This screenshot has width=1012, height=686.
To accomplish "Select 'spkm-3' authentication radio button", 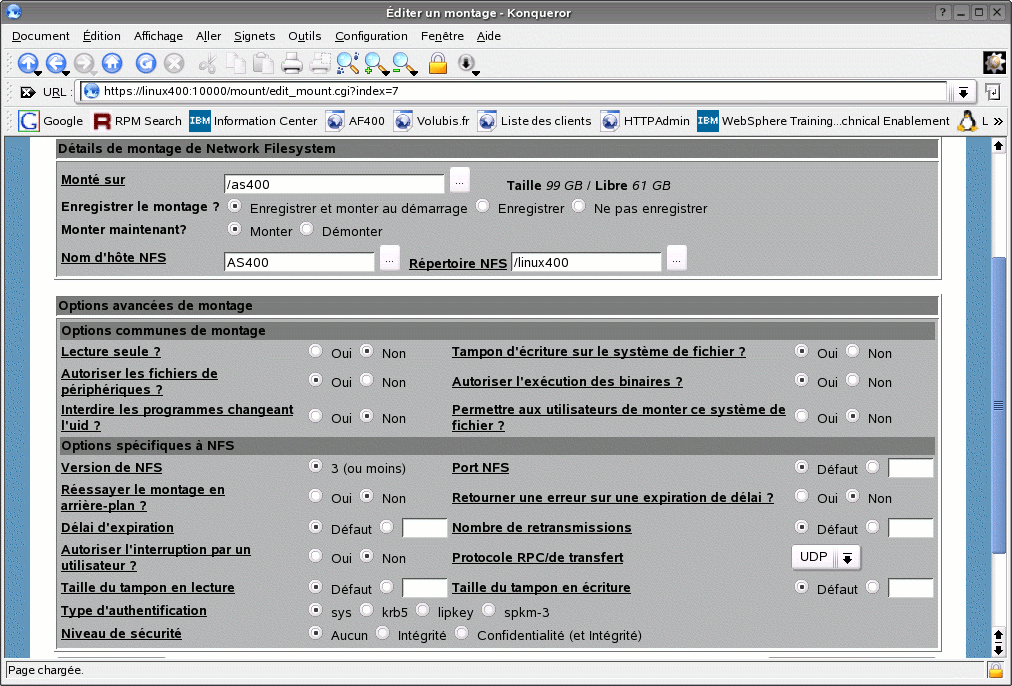I will [489, 610].
